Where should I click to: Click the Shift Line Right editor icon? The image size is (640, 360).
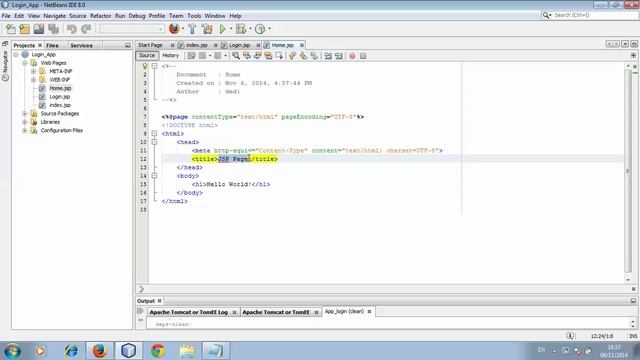339,56
